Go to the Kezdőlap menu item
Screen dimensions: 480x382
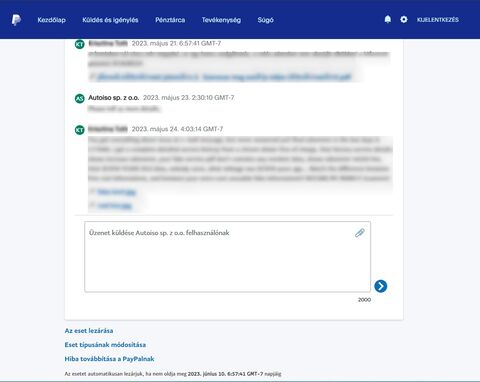coord(52,20)
